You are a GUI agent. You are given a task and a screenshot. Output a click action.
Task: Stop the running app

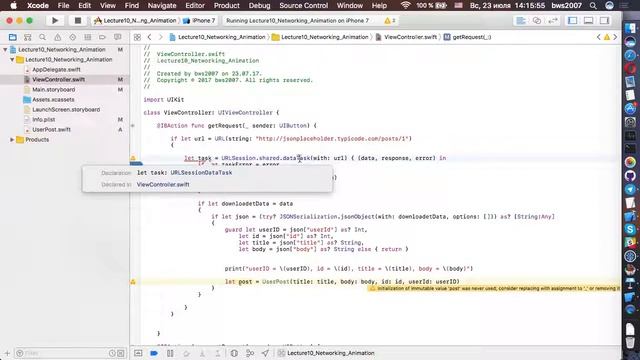(x=78, y=20)
